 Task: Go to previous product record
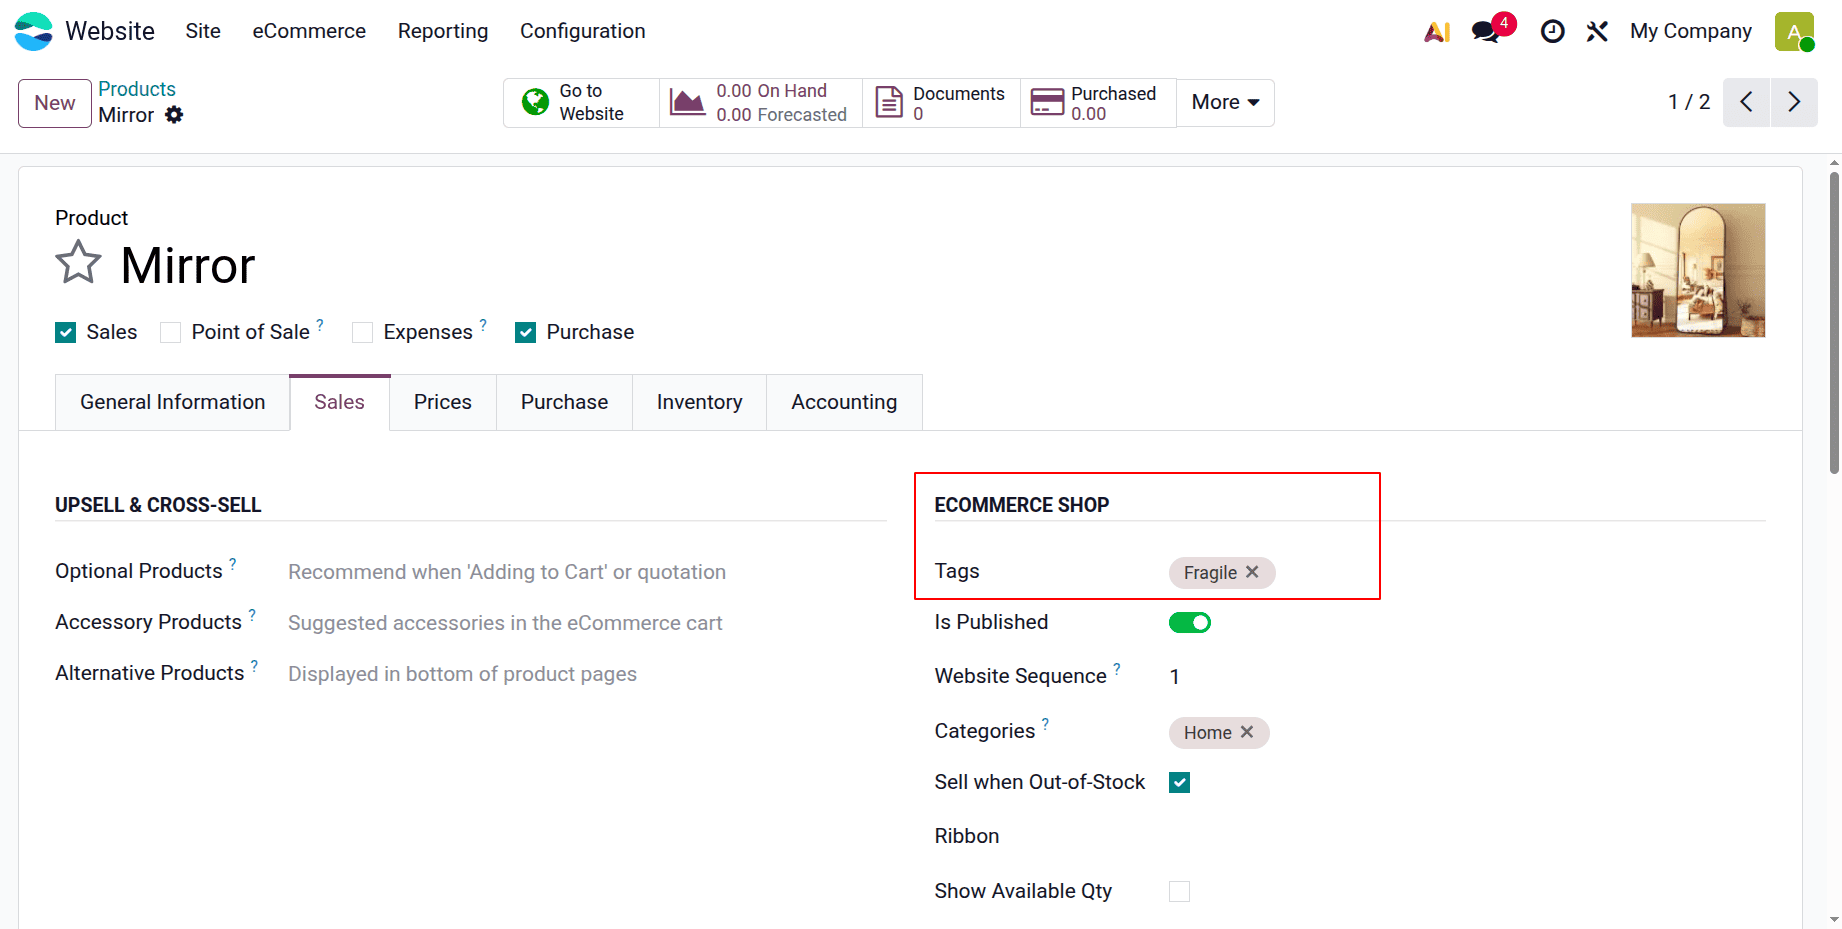pos(1746,102)
